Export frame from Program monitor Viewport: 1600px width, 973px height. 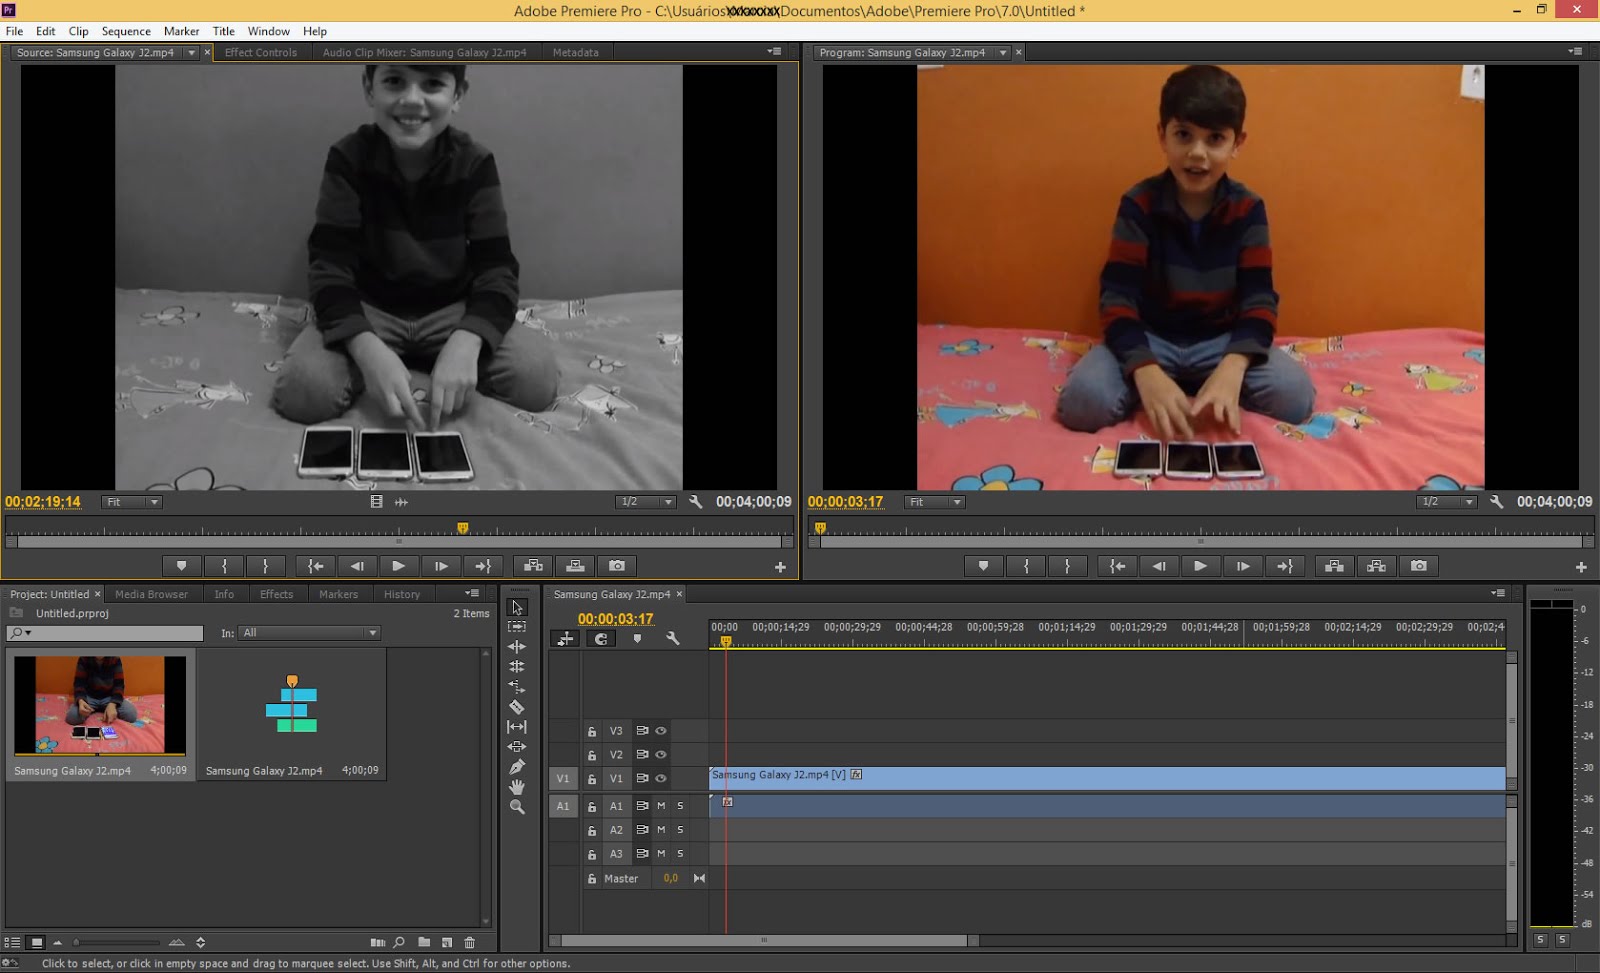(x=1419, y=566)
